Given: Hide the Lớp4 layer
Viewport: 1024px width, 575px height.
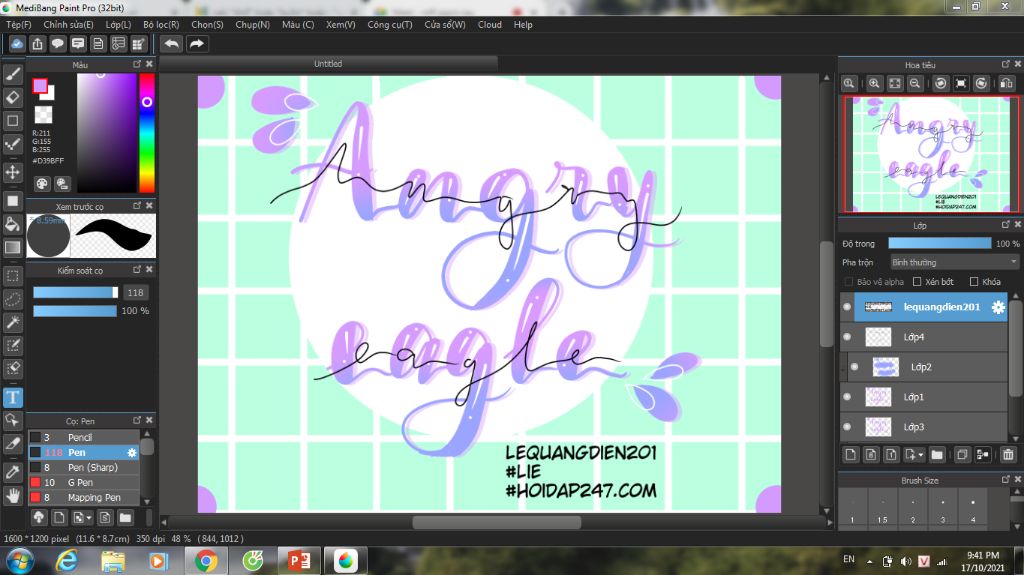Looking at the screenshot, I should 847,337.
